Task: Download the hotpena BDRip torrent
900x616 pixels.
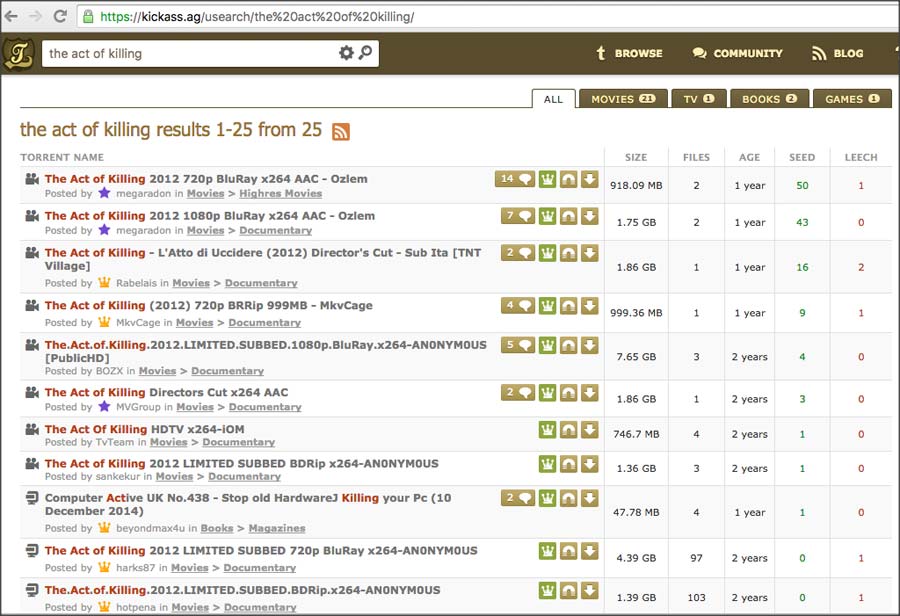Action: [589, 591]
